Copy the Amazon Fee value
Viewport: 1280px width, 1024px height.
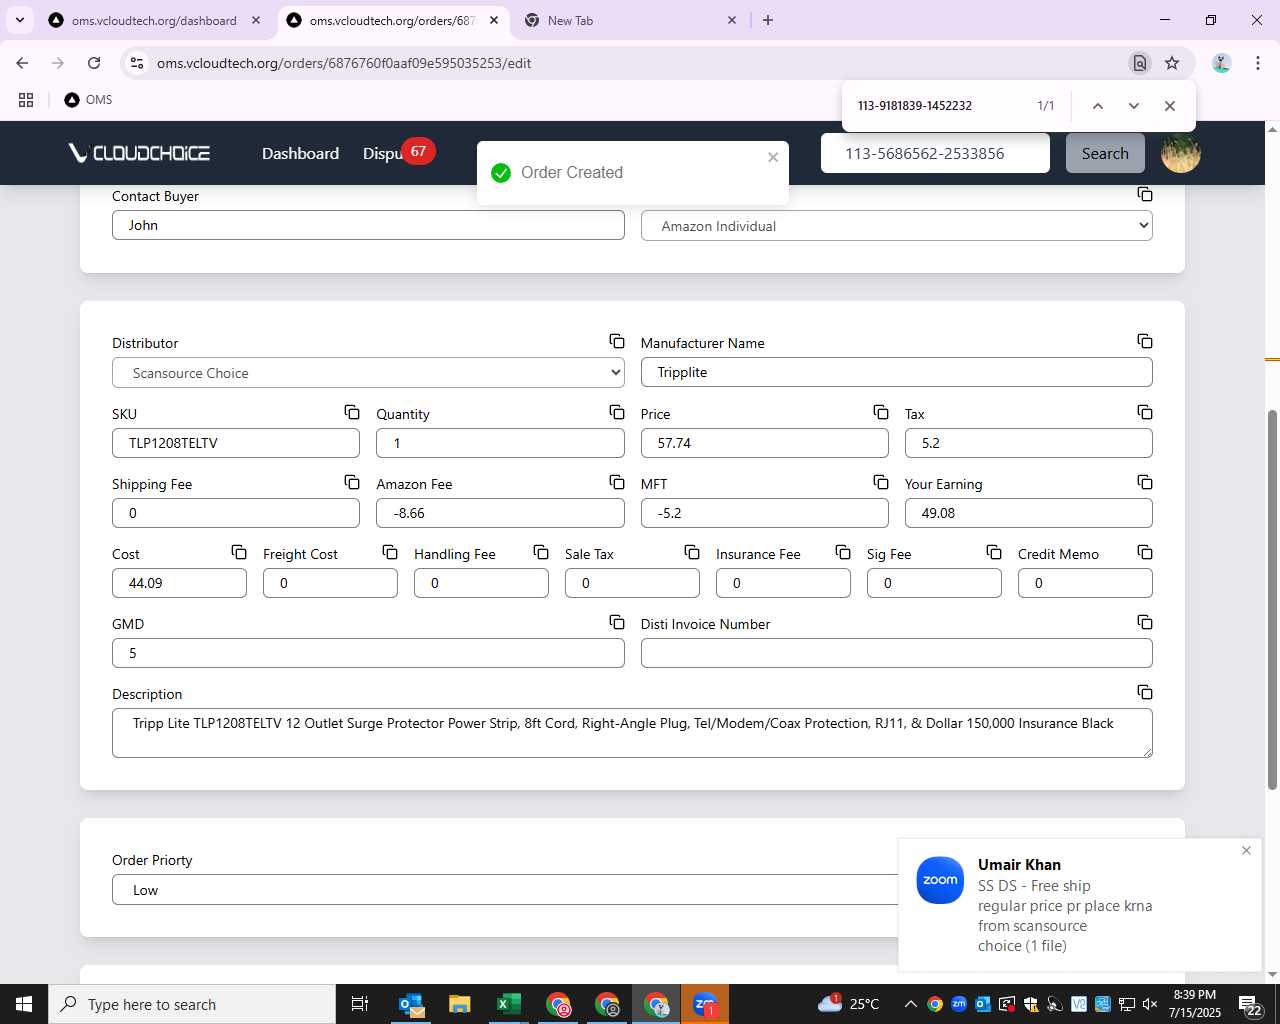tap(617, 482)
